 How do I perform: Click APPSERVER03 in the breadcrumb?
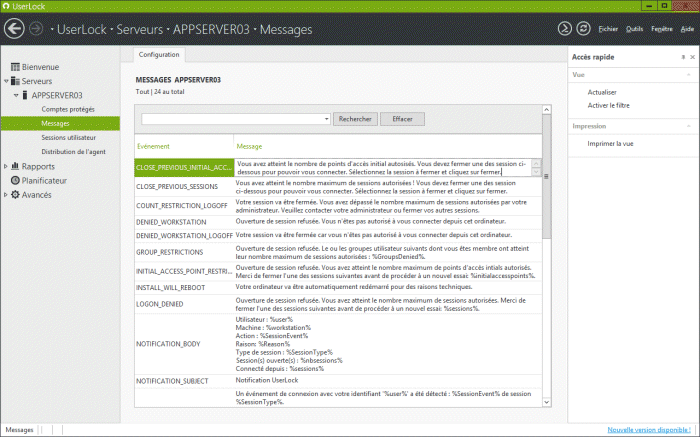point(211,29)
